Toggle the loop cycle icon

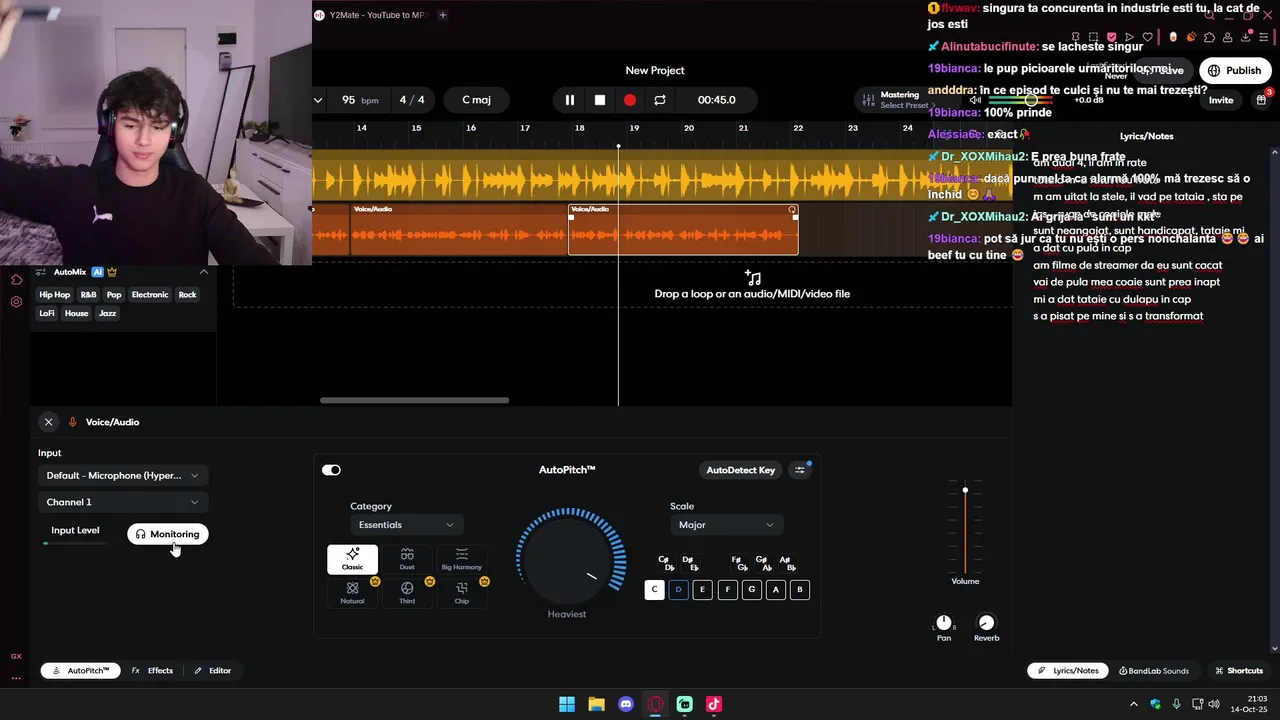point(660,100)
